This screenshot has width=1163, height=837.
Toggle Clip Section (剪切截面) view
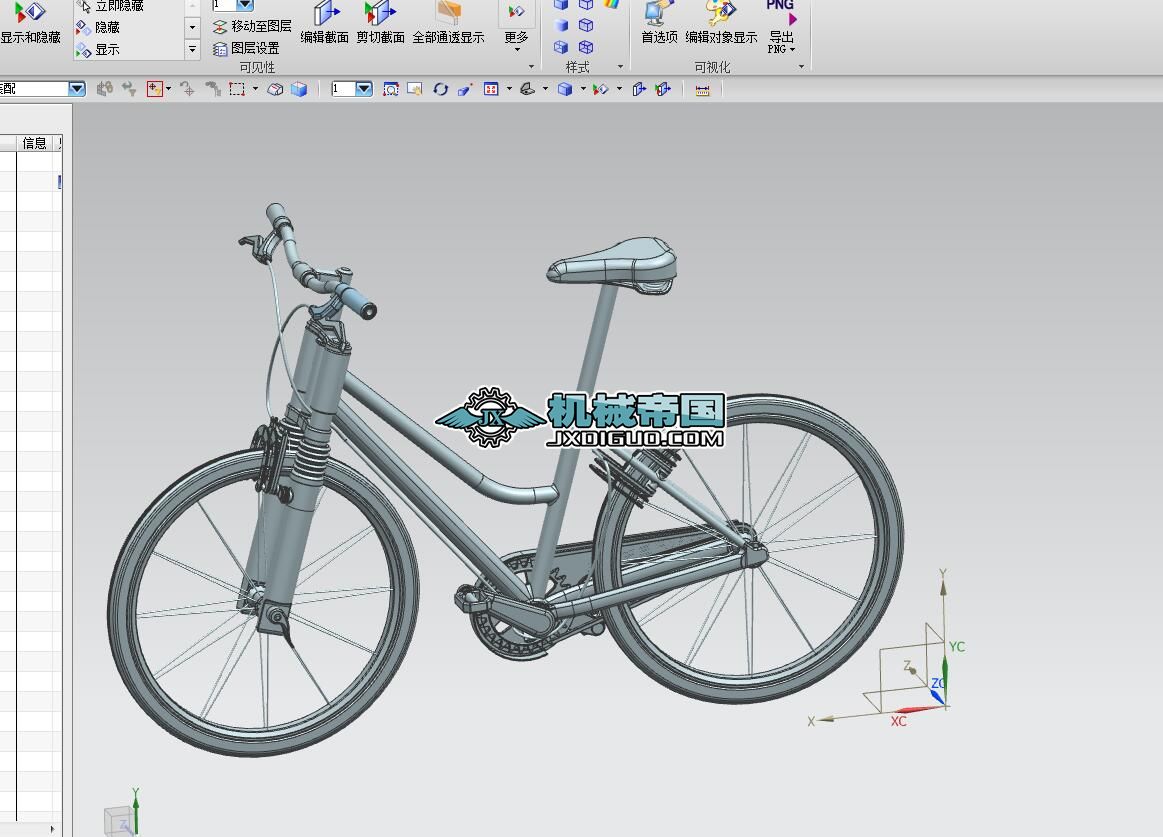point(380,23)
